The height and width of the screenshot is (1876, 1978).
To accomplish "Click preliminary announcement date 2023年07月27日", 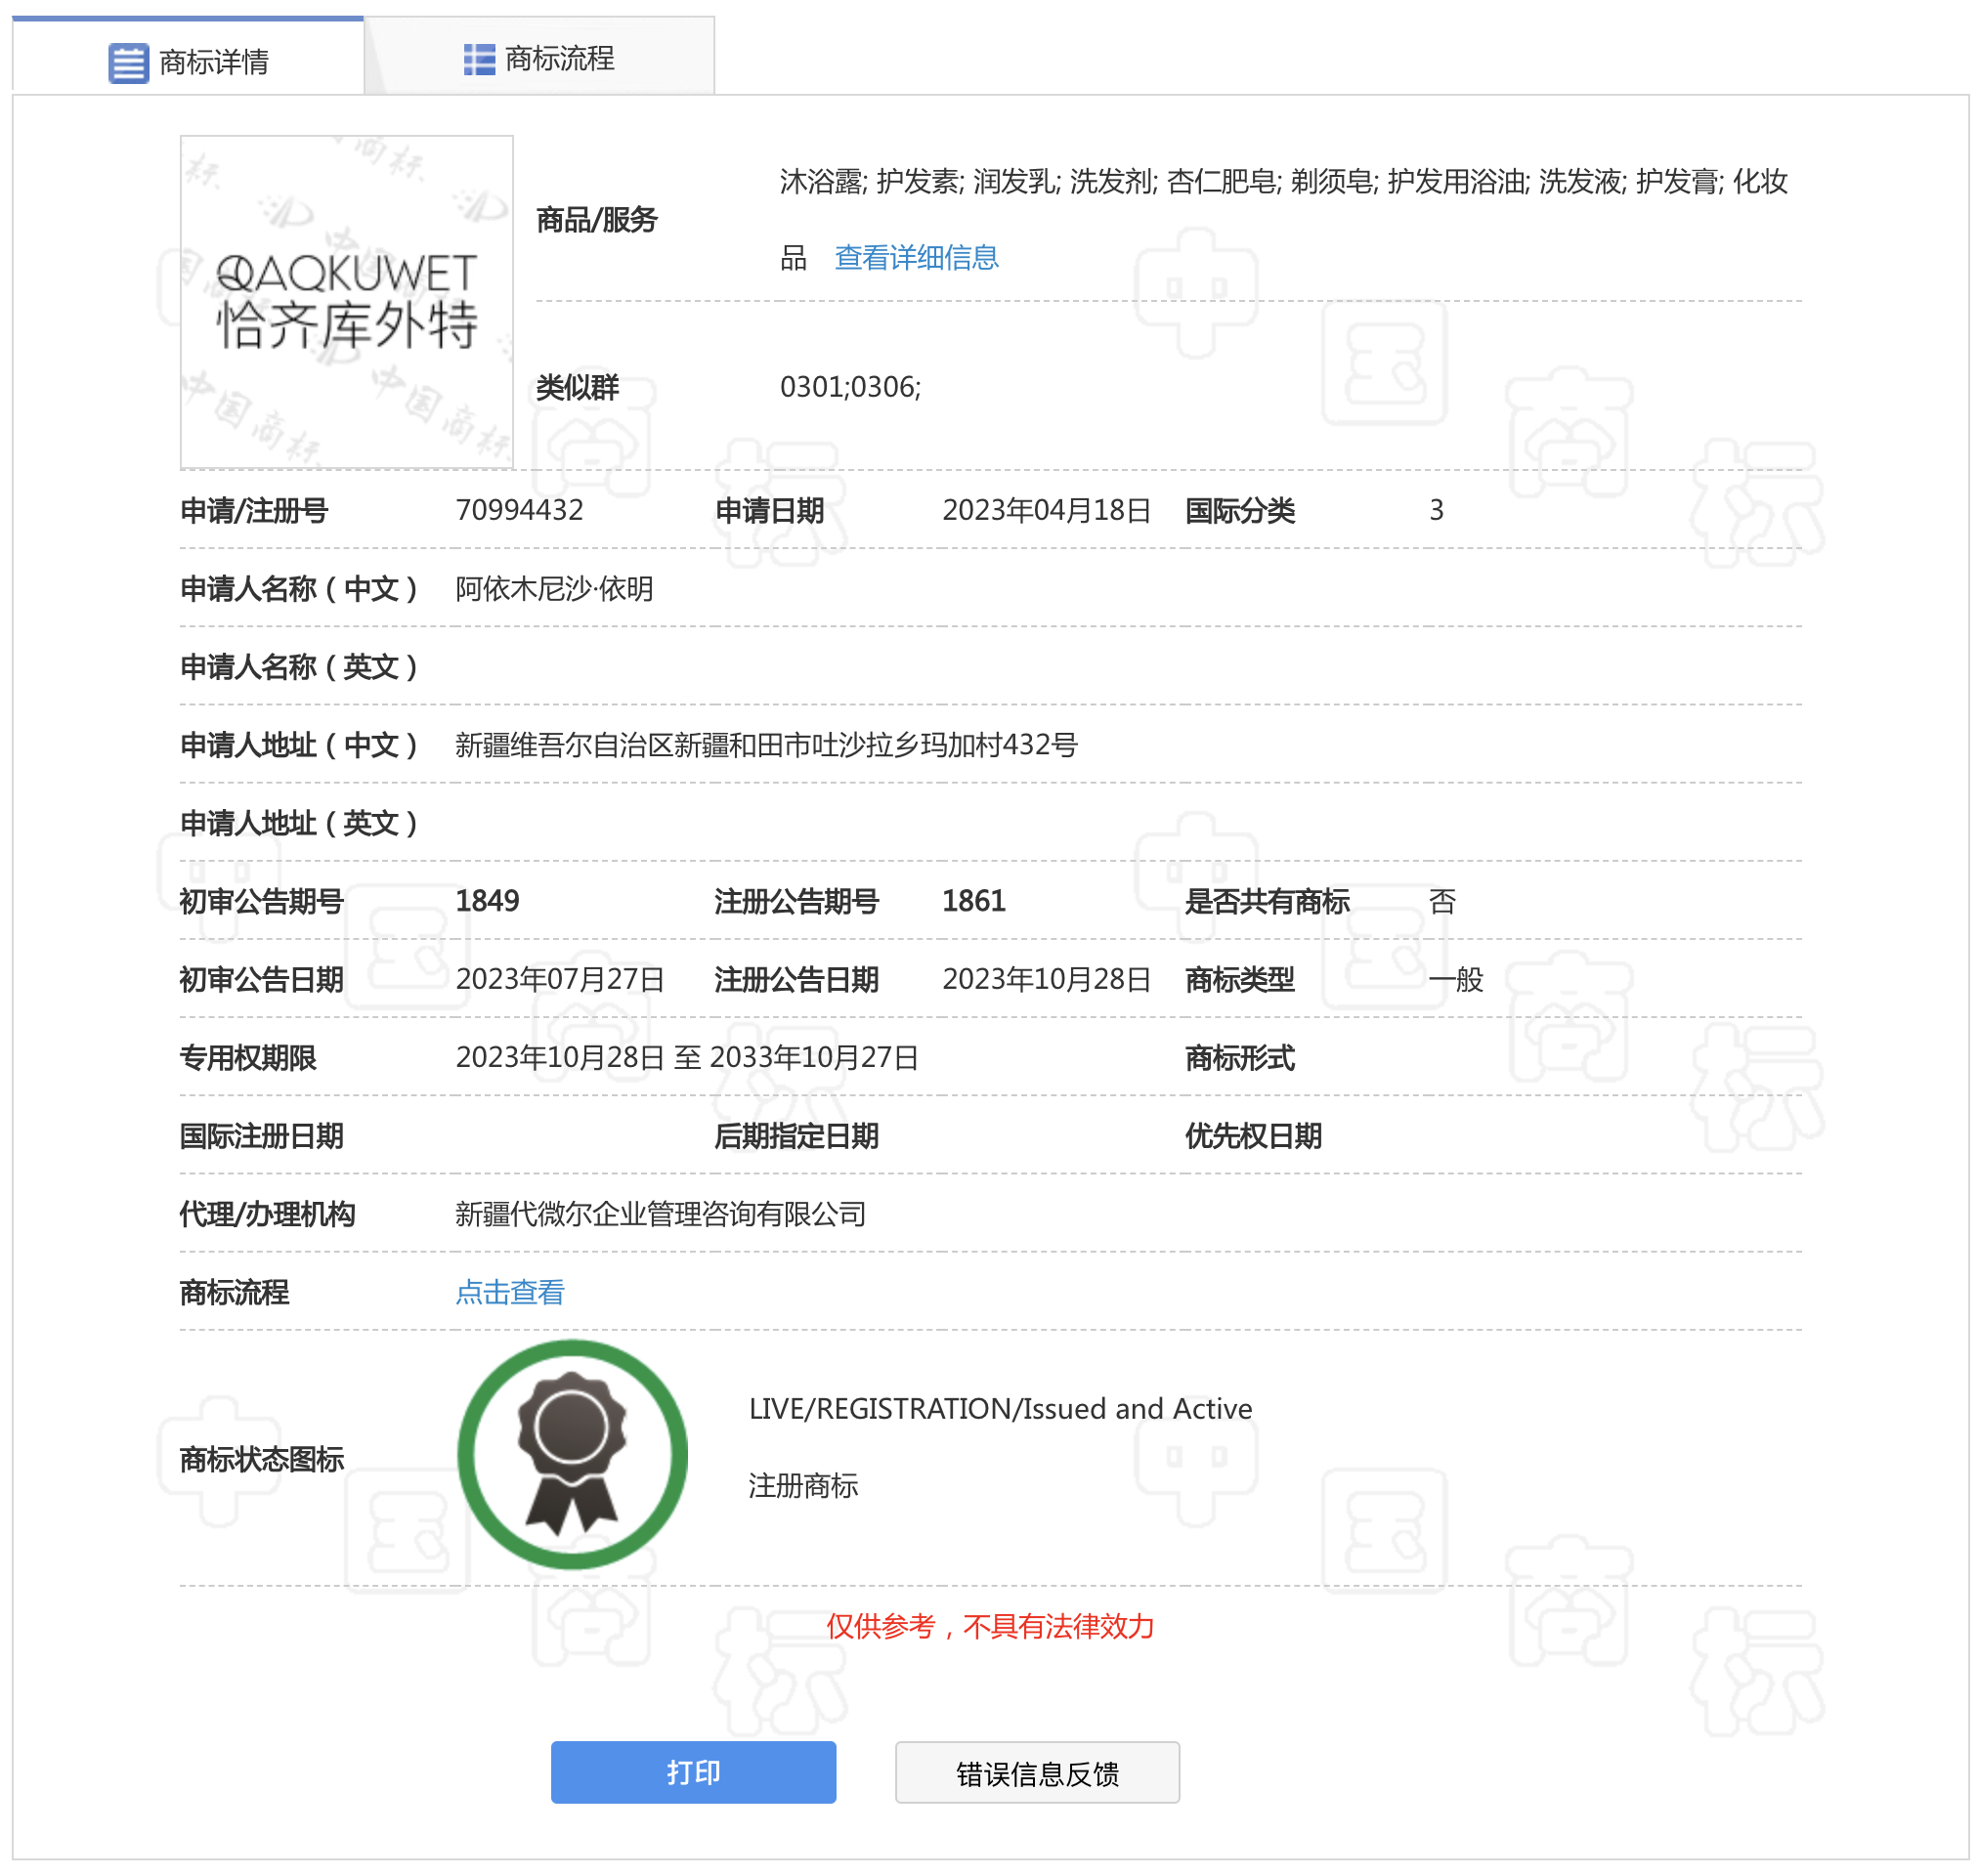I will tap(560, 979).
